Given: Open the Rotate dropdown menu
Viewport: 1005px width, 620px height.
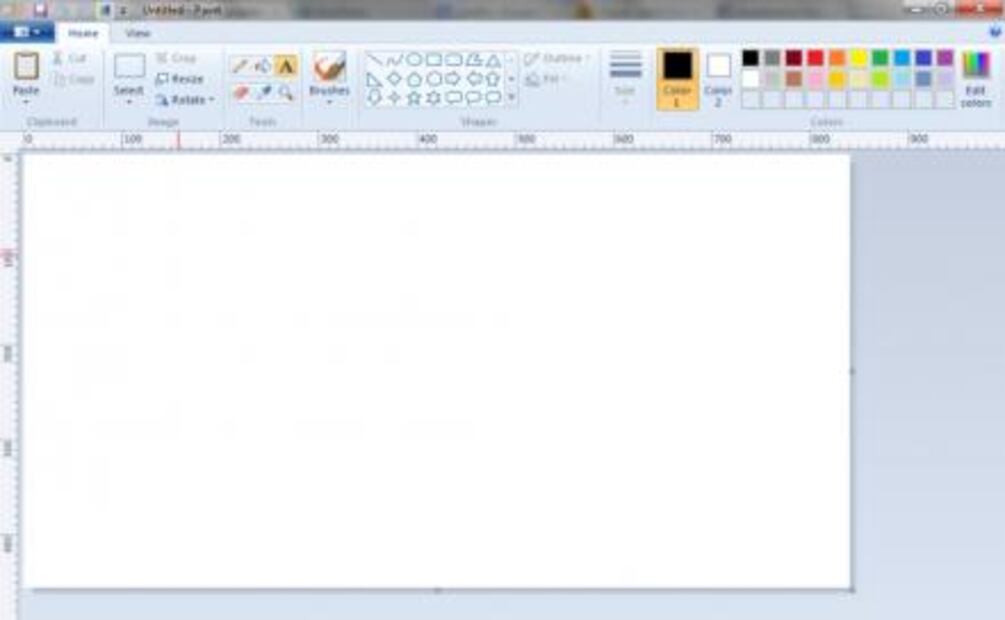Looking at the screenshot, I should 185,100.
